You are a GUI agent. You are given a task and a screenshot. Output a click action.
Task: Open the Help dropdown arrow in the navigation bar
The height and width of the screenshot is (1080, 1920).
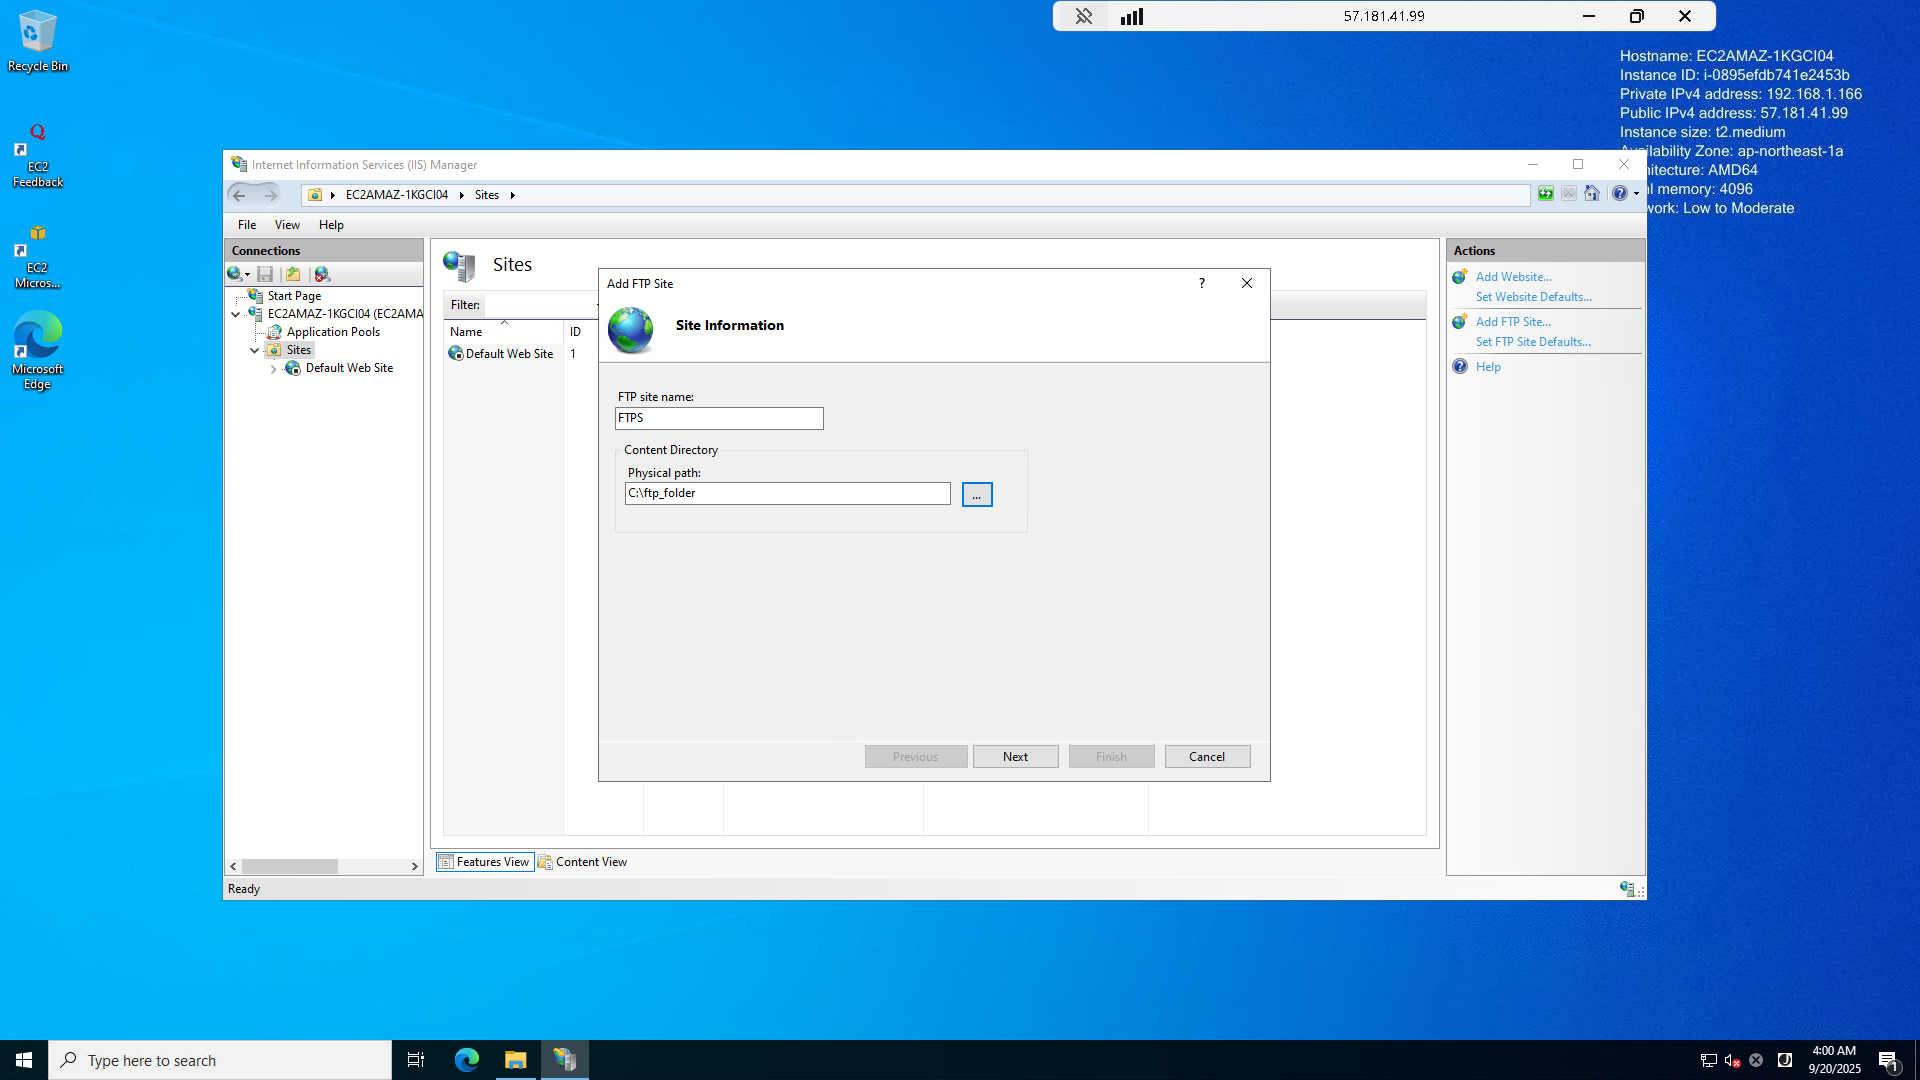[x=1636, y=194]
